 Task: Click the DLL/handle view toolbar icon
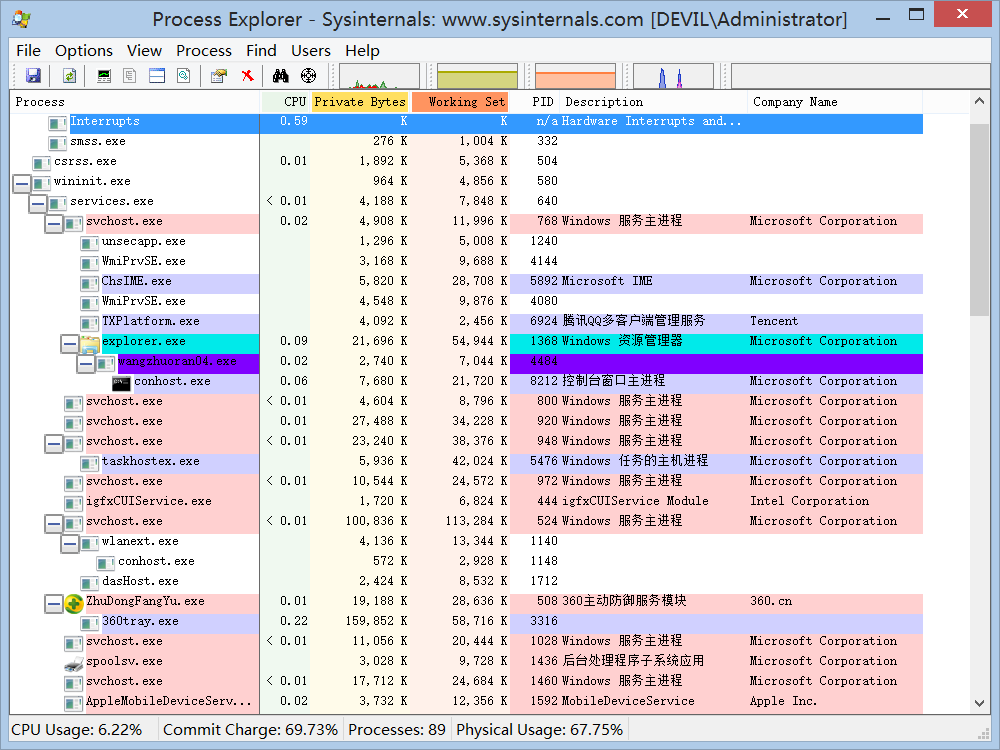coord(184,76)
